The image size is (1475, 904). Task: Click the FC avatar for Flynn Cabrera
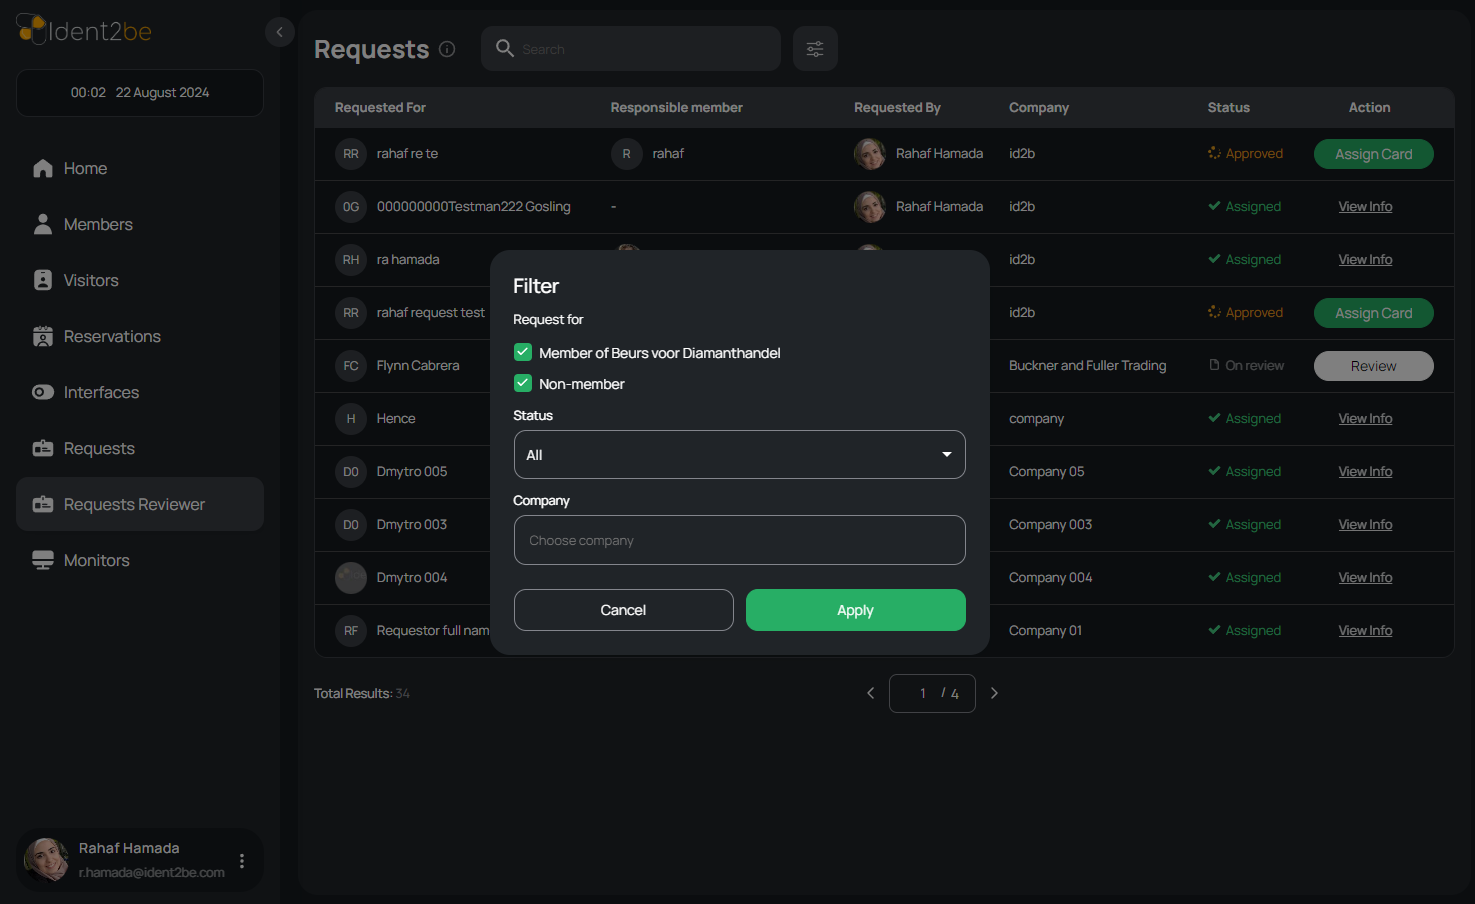tap(351, 366)
